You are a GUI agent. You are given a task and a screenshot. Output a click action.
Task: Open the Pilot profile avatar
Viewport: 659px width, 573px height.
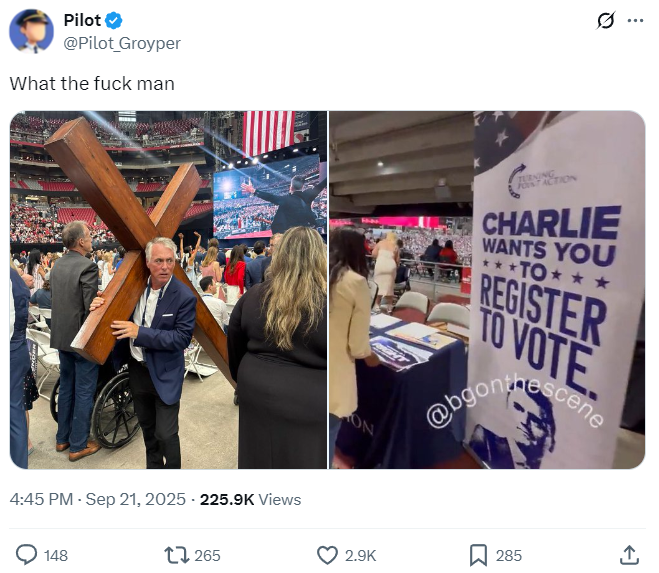click(32, 32)
